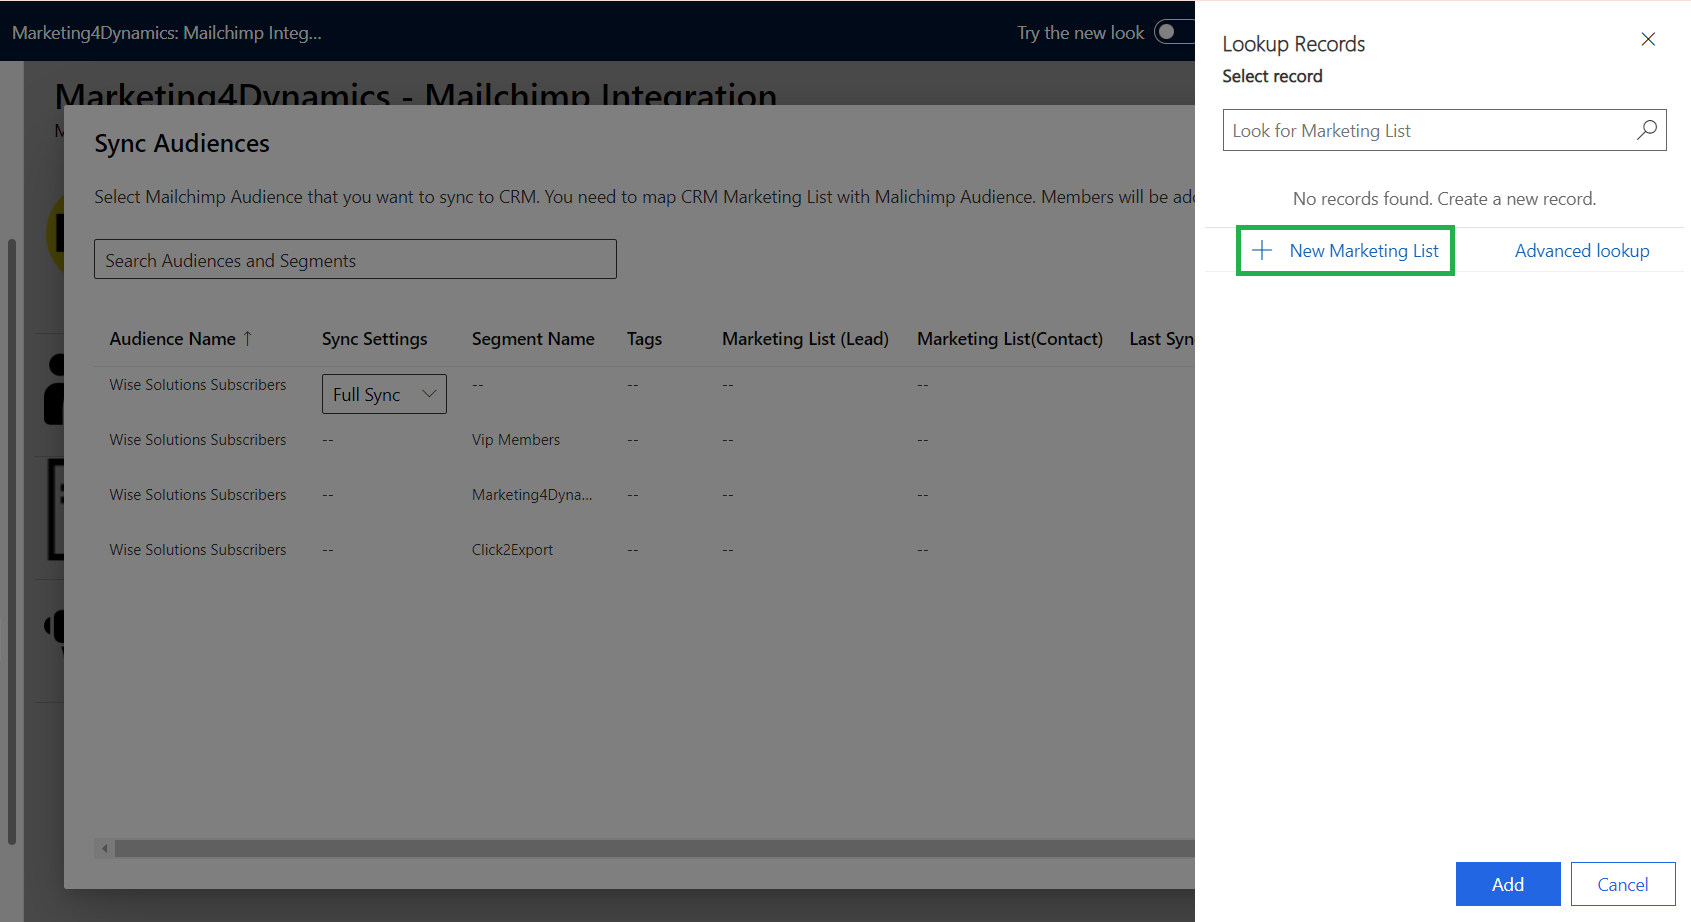Click the plus icon for New Marketing List

point(1262,250)
